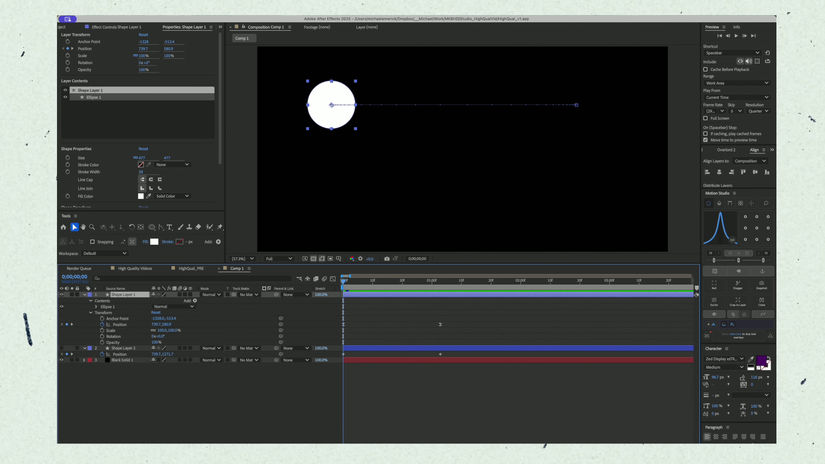Toggle If caching, play cached frames checkbox
The height and width of the screenshot is (464, 825).
coord(706,134)
